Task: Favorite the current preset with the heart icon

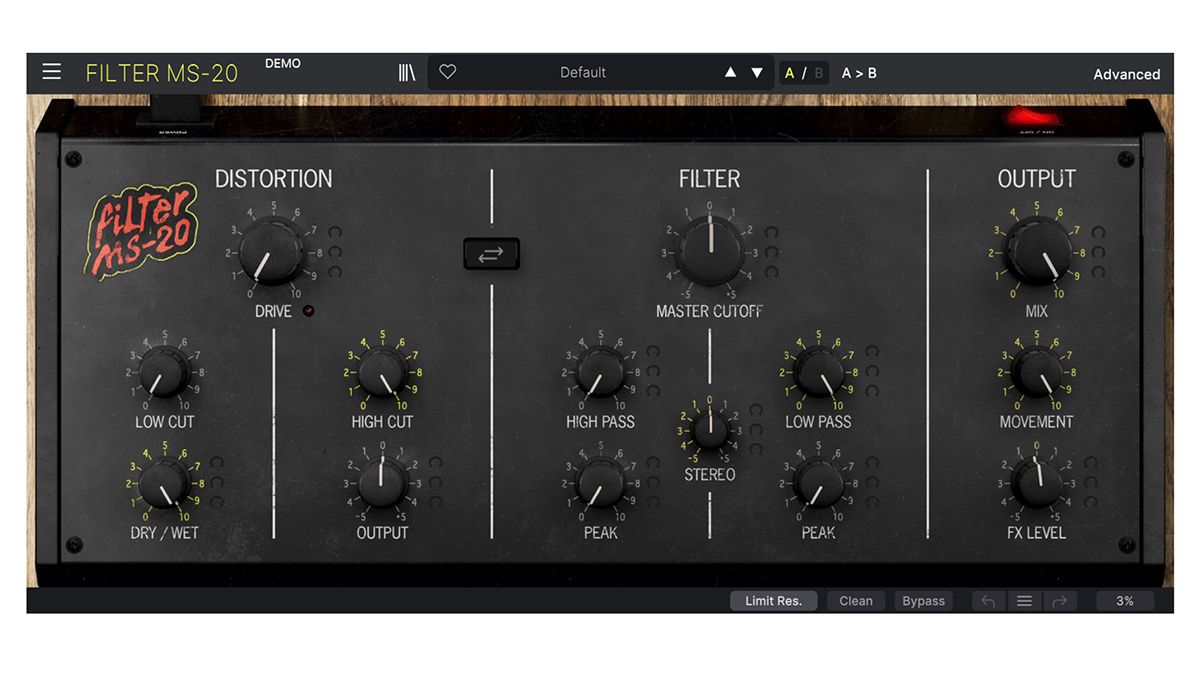Action: coord(447,71)
